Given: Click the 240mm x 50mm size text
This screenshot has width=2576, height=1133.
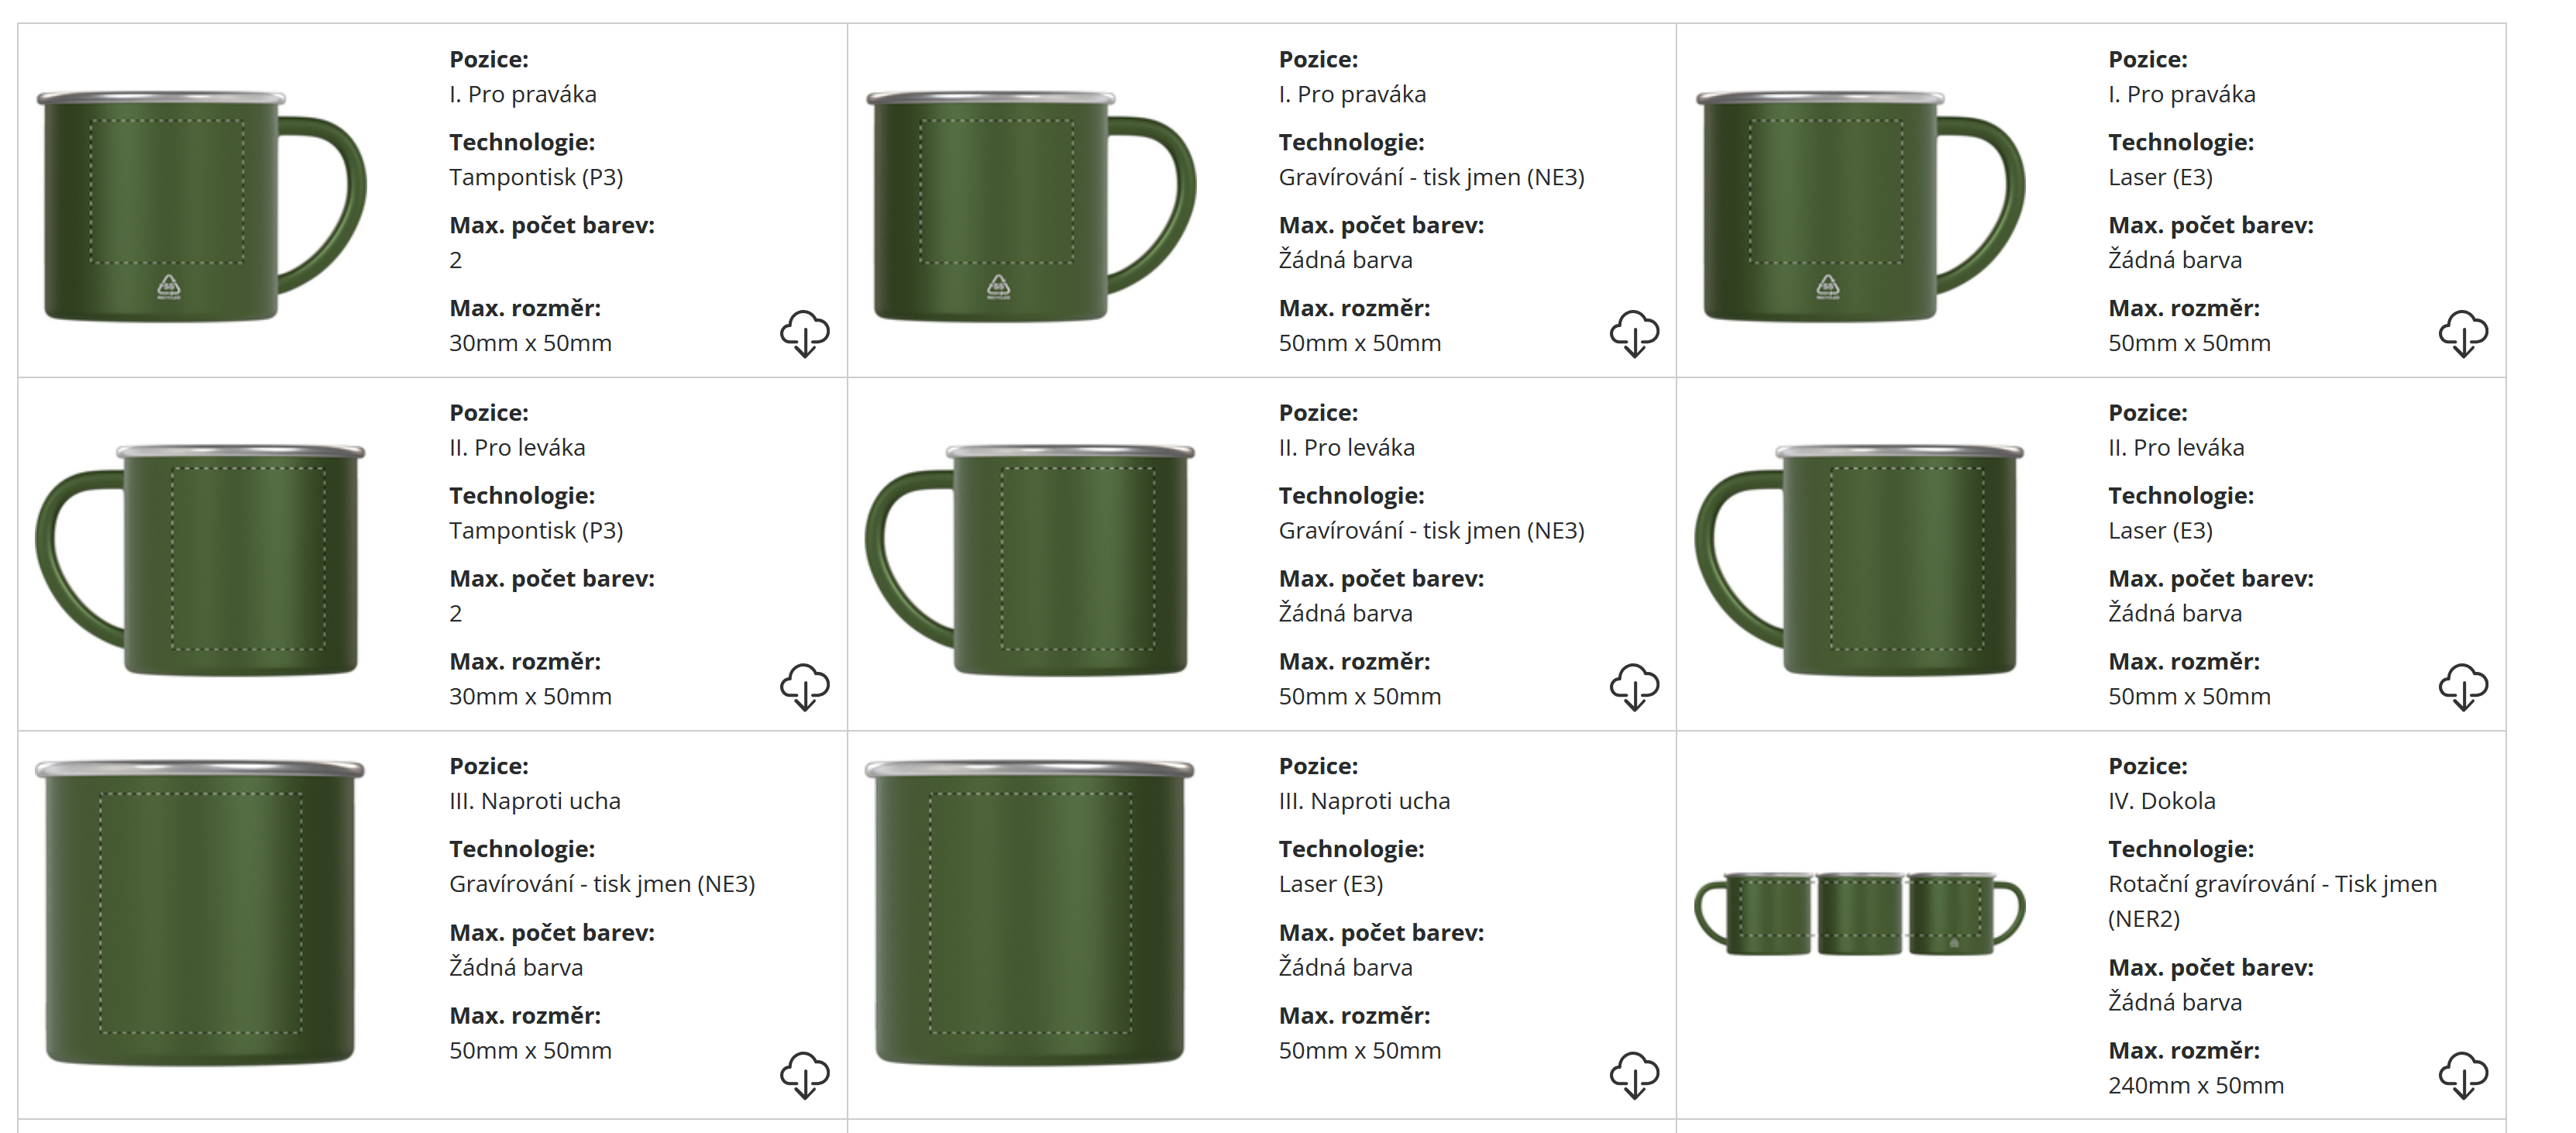Looking at the screenshot, I should pos(2195,1085).
